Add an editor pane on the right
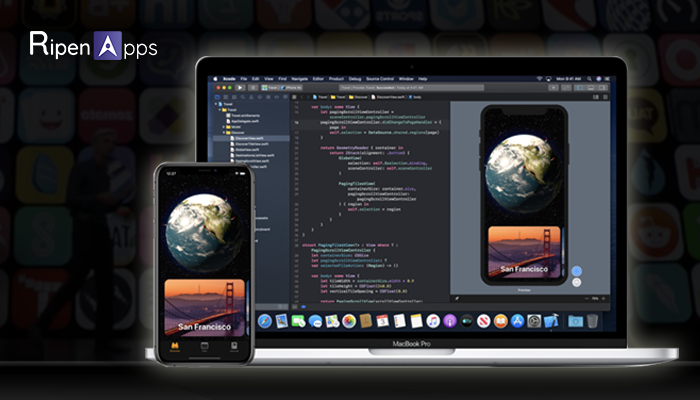 [x=606, y=97]
